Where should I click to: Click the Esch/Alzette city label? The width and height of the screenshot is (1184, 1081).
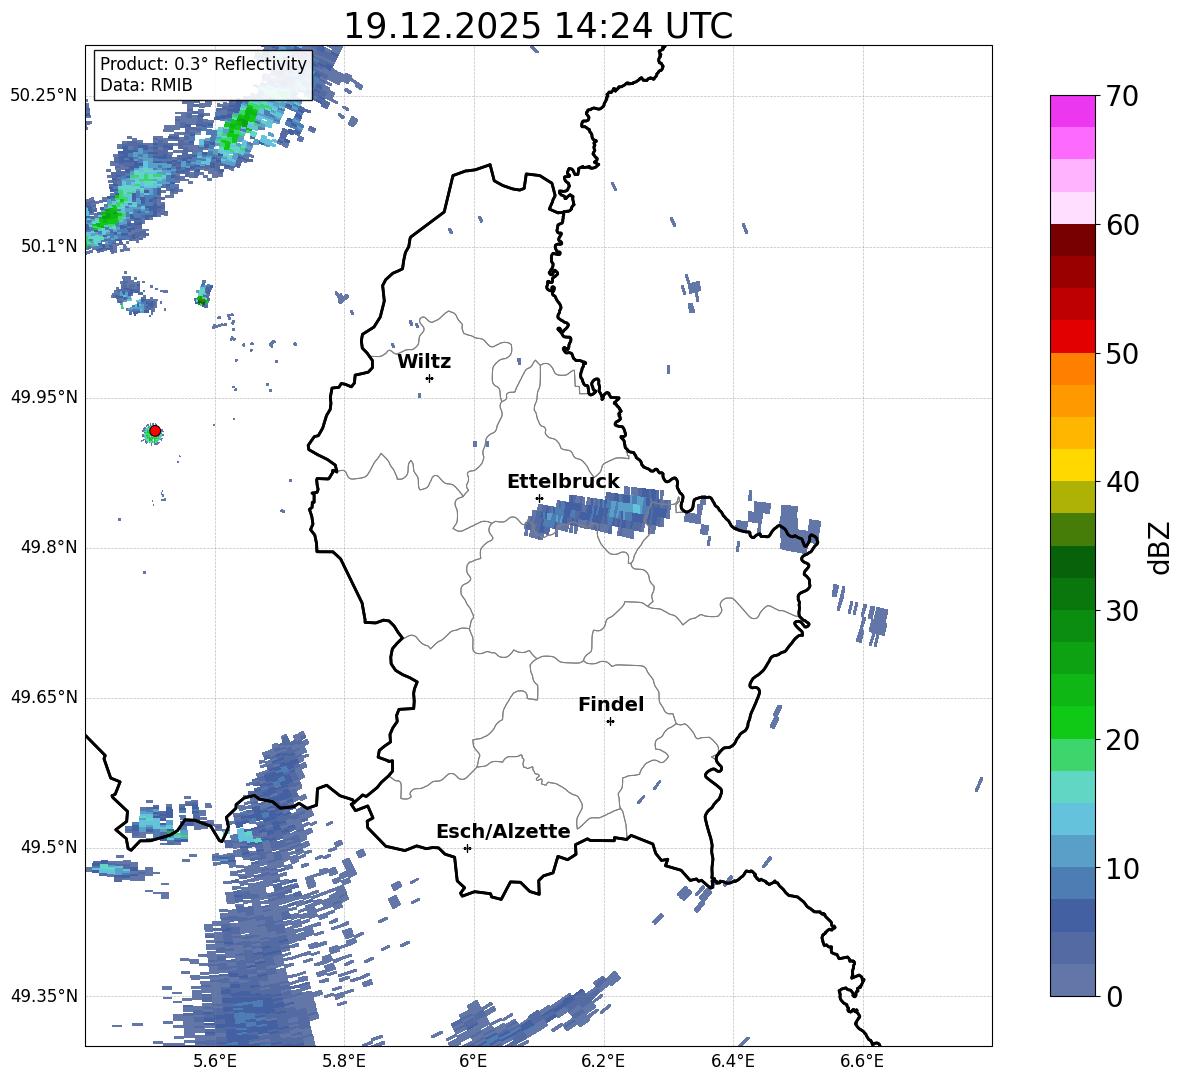503,831
